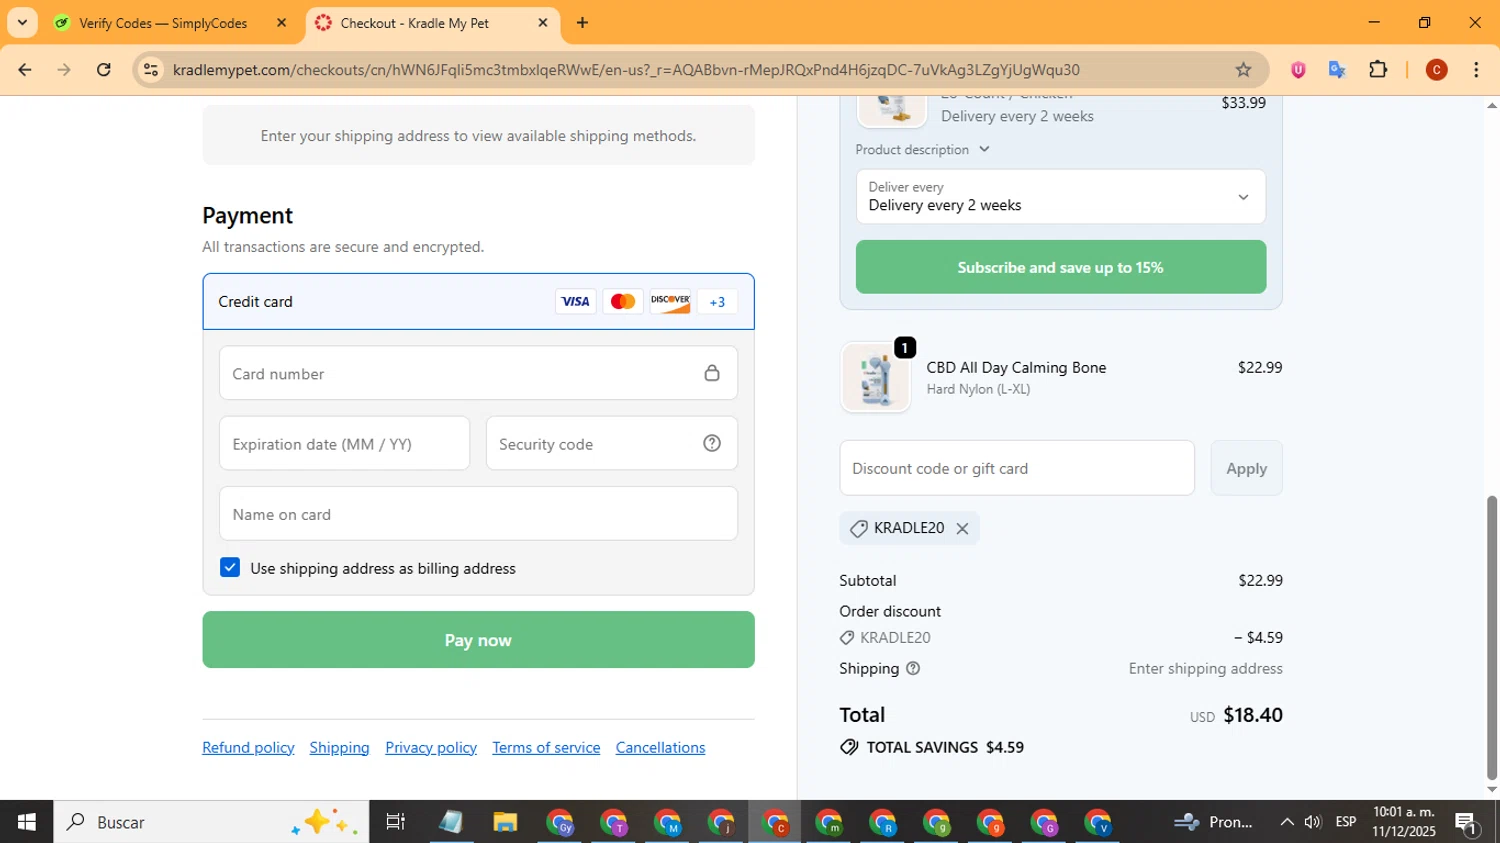The width and height of the screenshot is (1500, 843).
Task: Focus the Card number field
Action: 478,373
